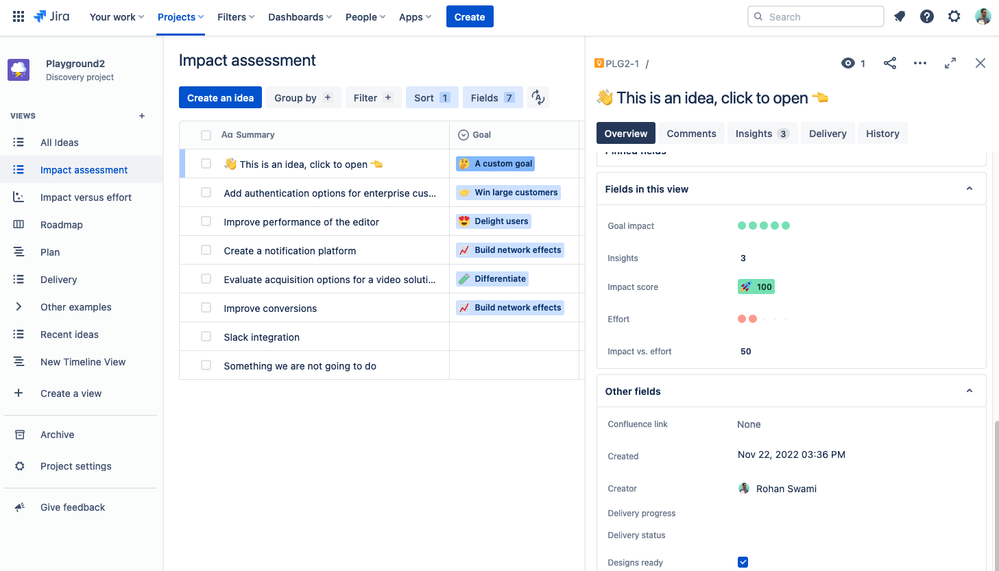Toggle the watch eye icon

click(848, 63)
